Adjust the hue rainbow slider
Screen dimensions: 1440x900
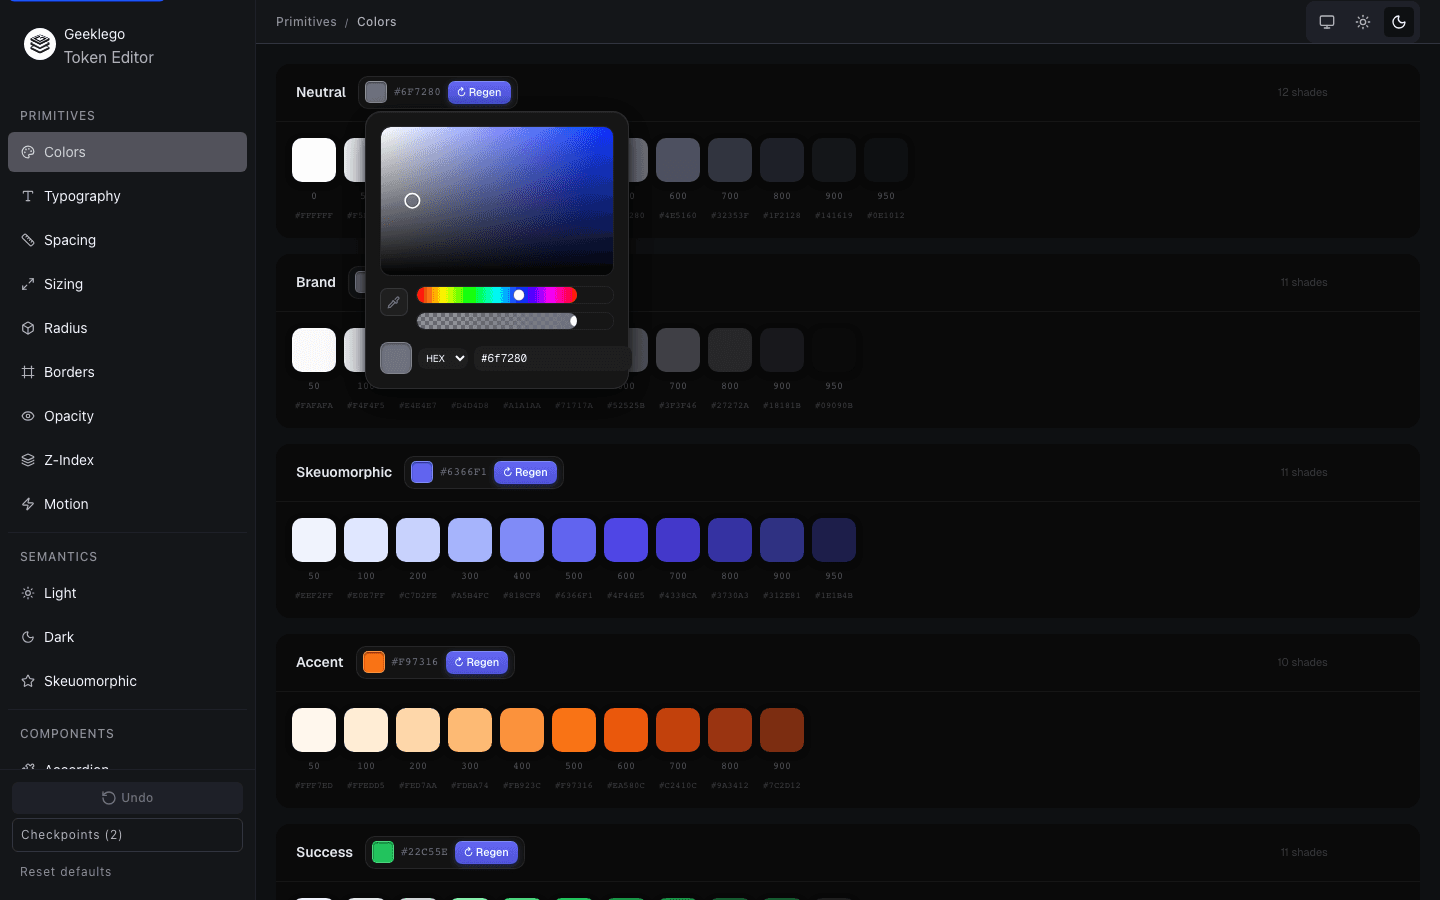click(x=515, y=295)
